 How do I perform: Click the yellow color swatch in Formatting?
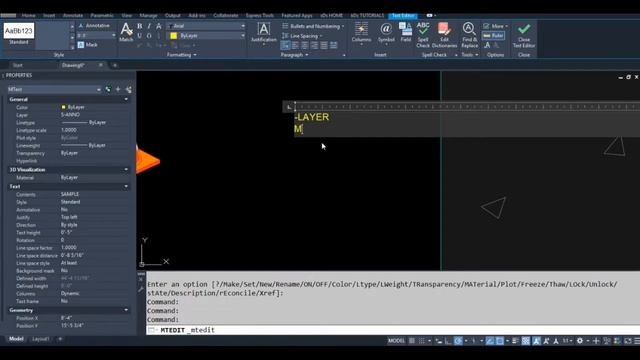[x=173, y=36]
